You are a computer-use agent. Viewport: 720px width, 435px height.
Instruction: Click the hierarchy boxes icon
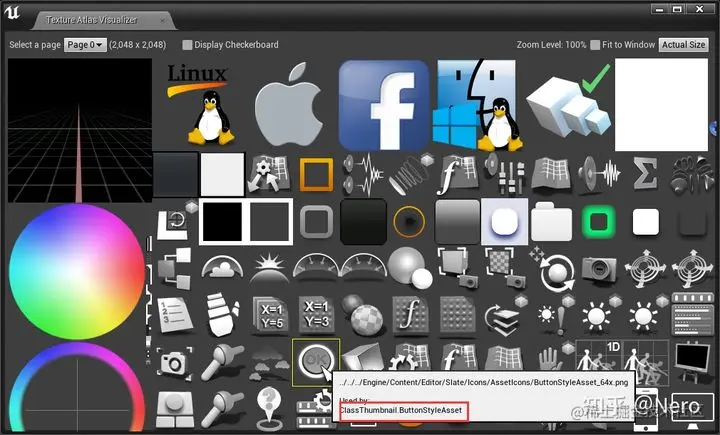175,268
